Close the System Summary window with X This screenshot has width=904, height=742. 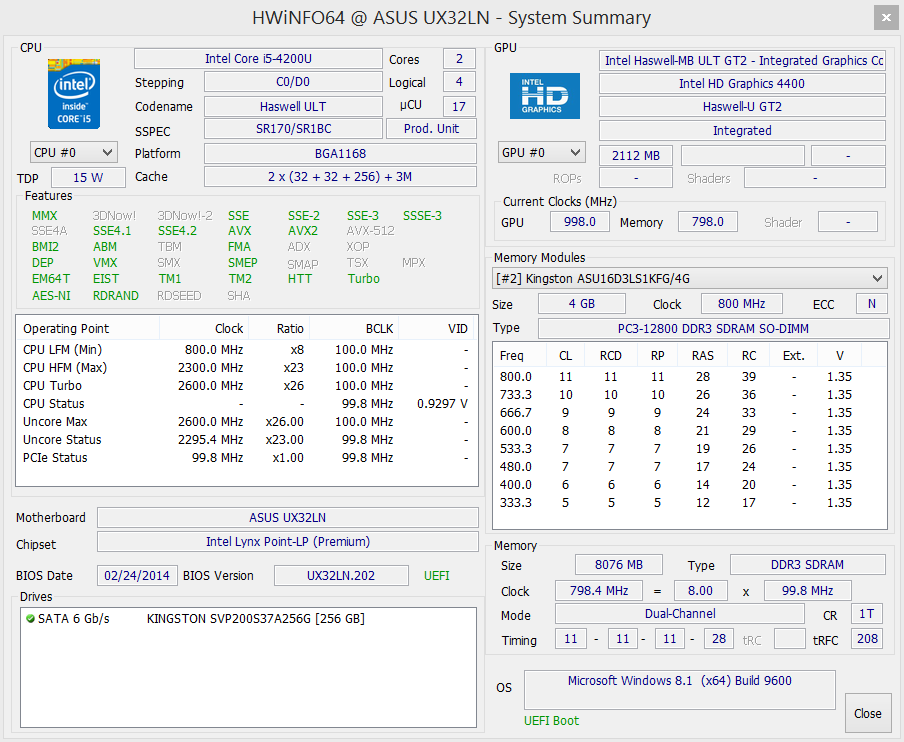[886, 18]
